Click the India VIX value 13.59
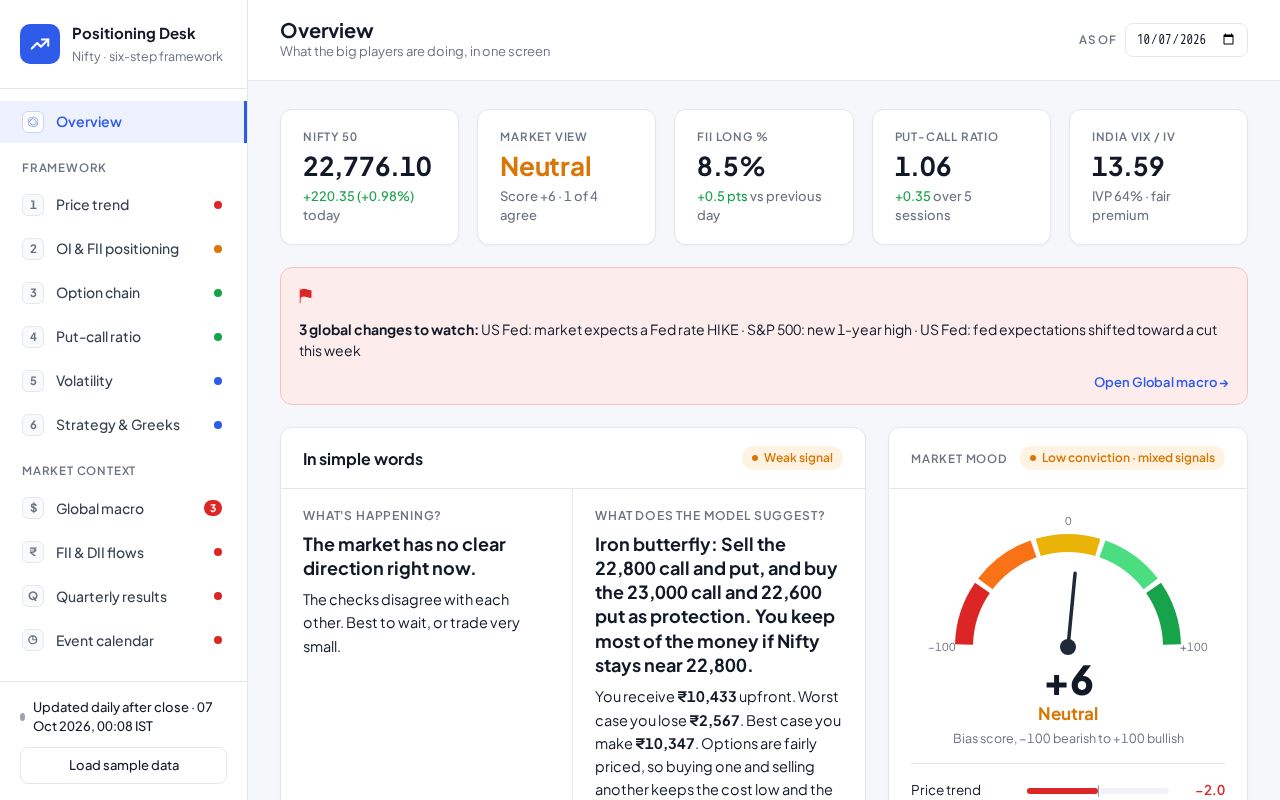This screenshot has height=800, width=1280. point(1128,166)
